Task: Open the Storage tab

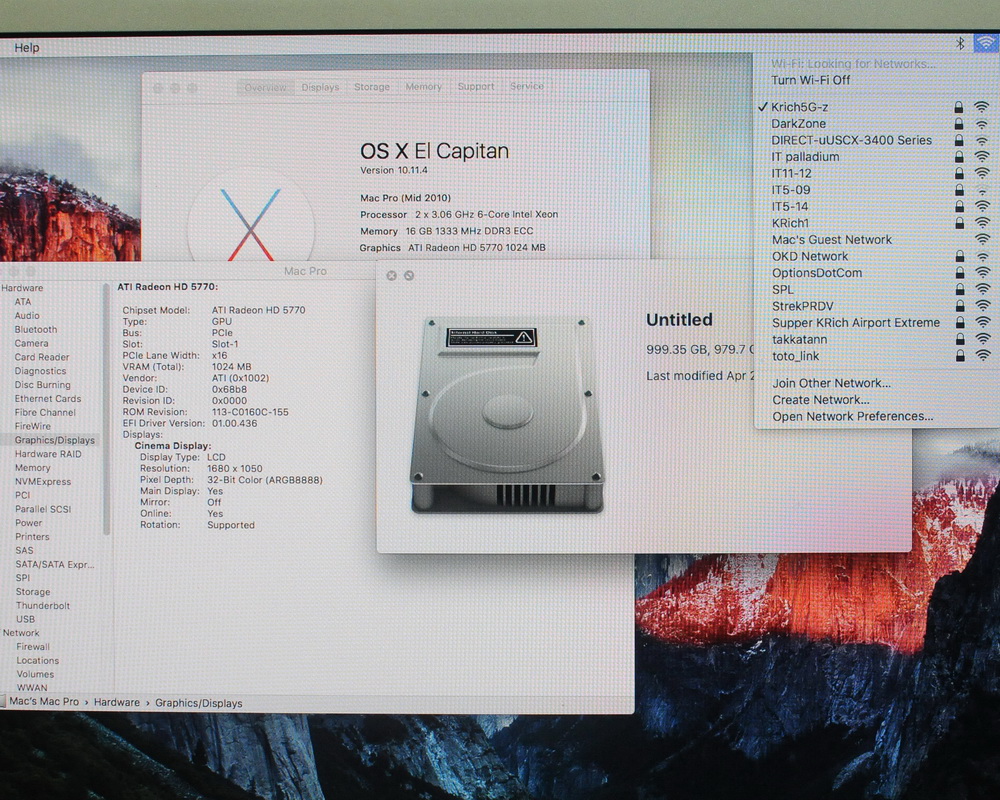Action: point(372,87)
